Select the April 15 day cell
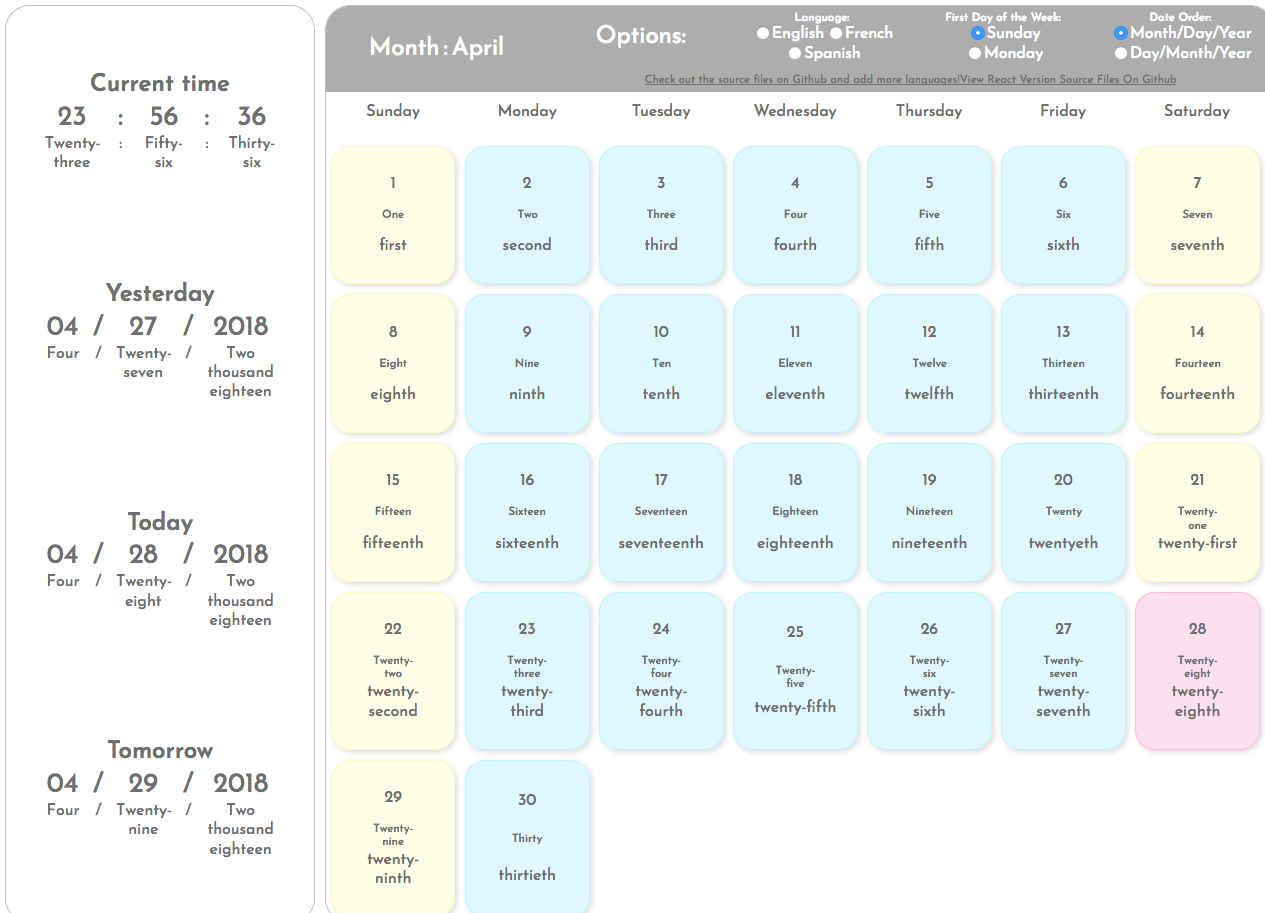The width and height of the screenshot is (1265, 913). point(393,512)
